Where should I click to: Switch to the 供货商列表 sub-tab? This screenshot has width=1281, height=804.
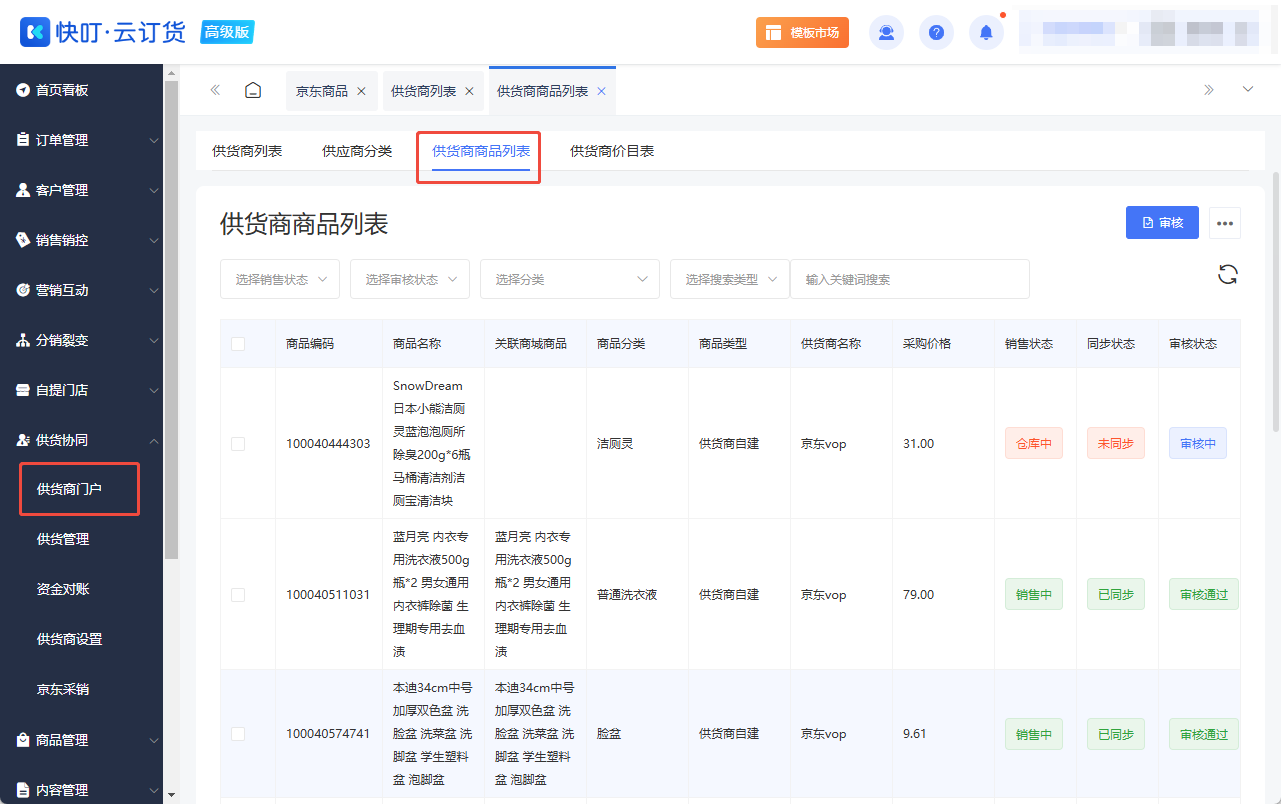coord(247,151)
